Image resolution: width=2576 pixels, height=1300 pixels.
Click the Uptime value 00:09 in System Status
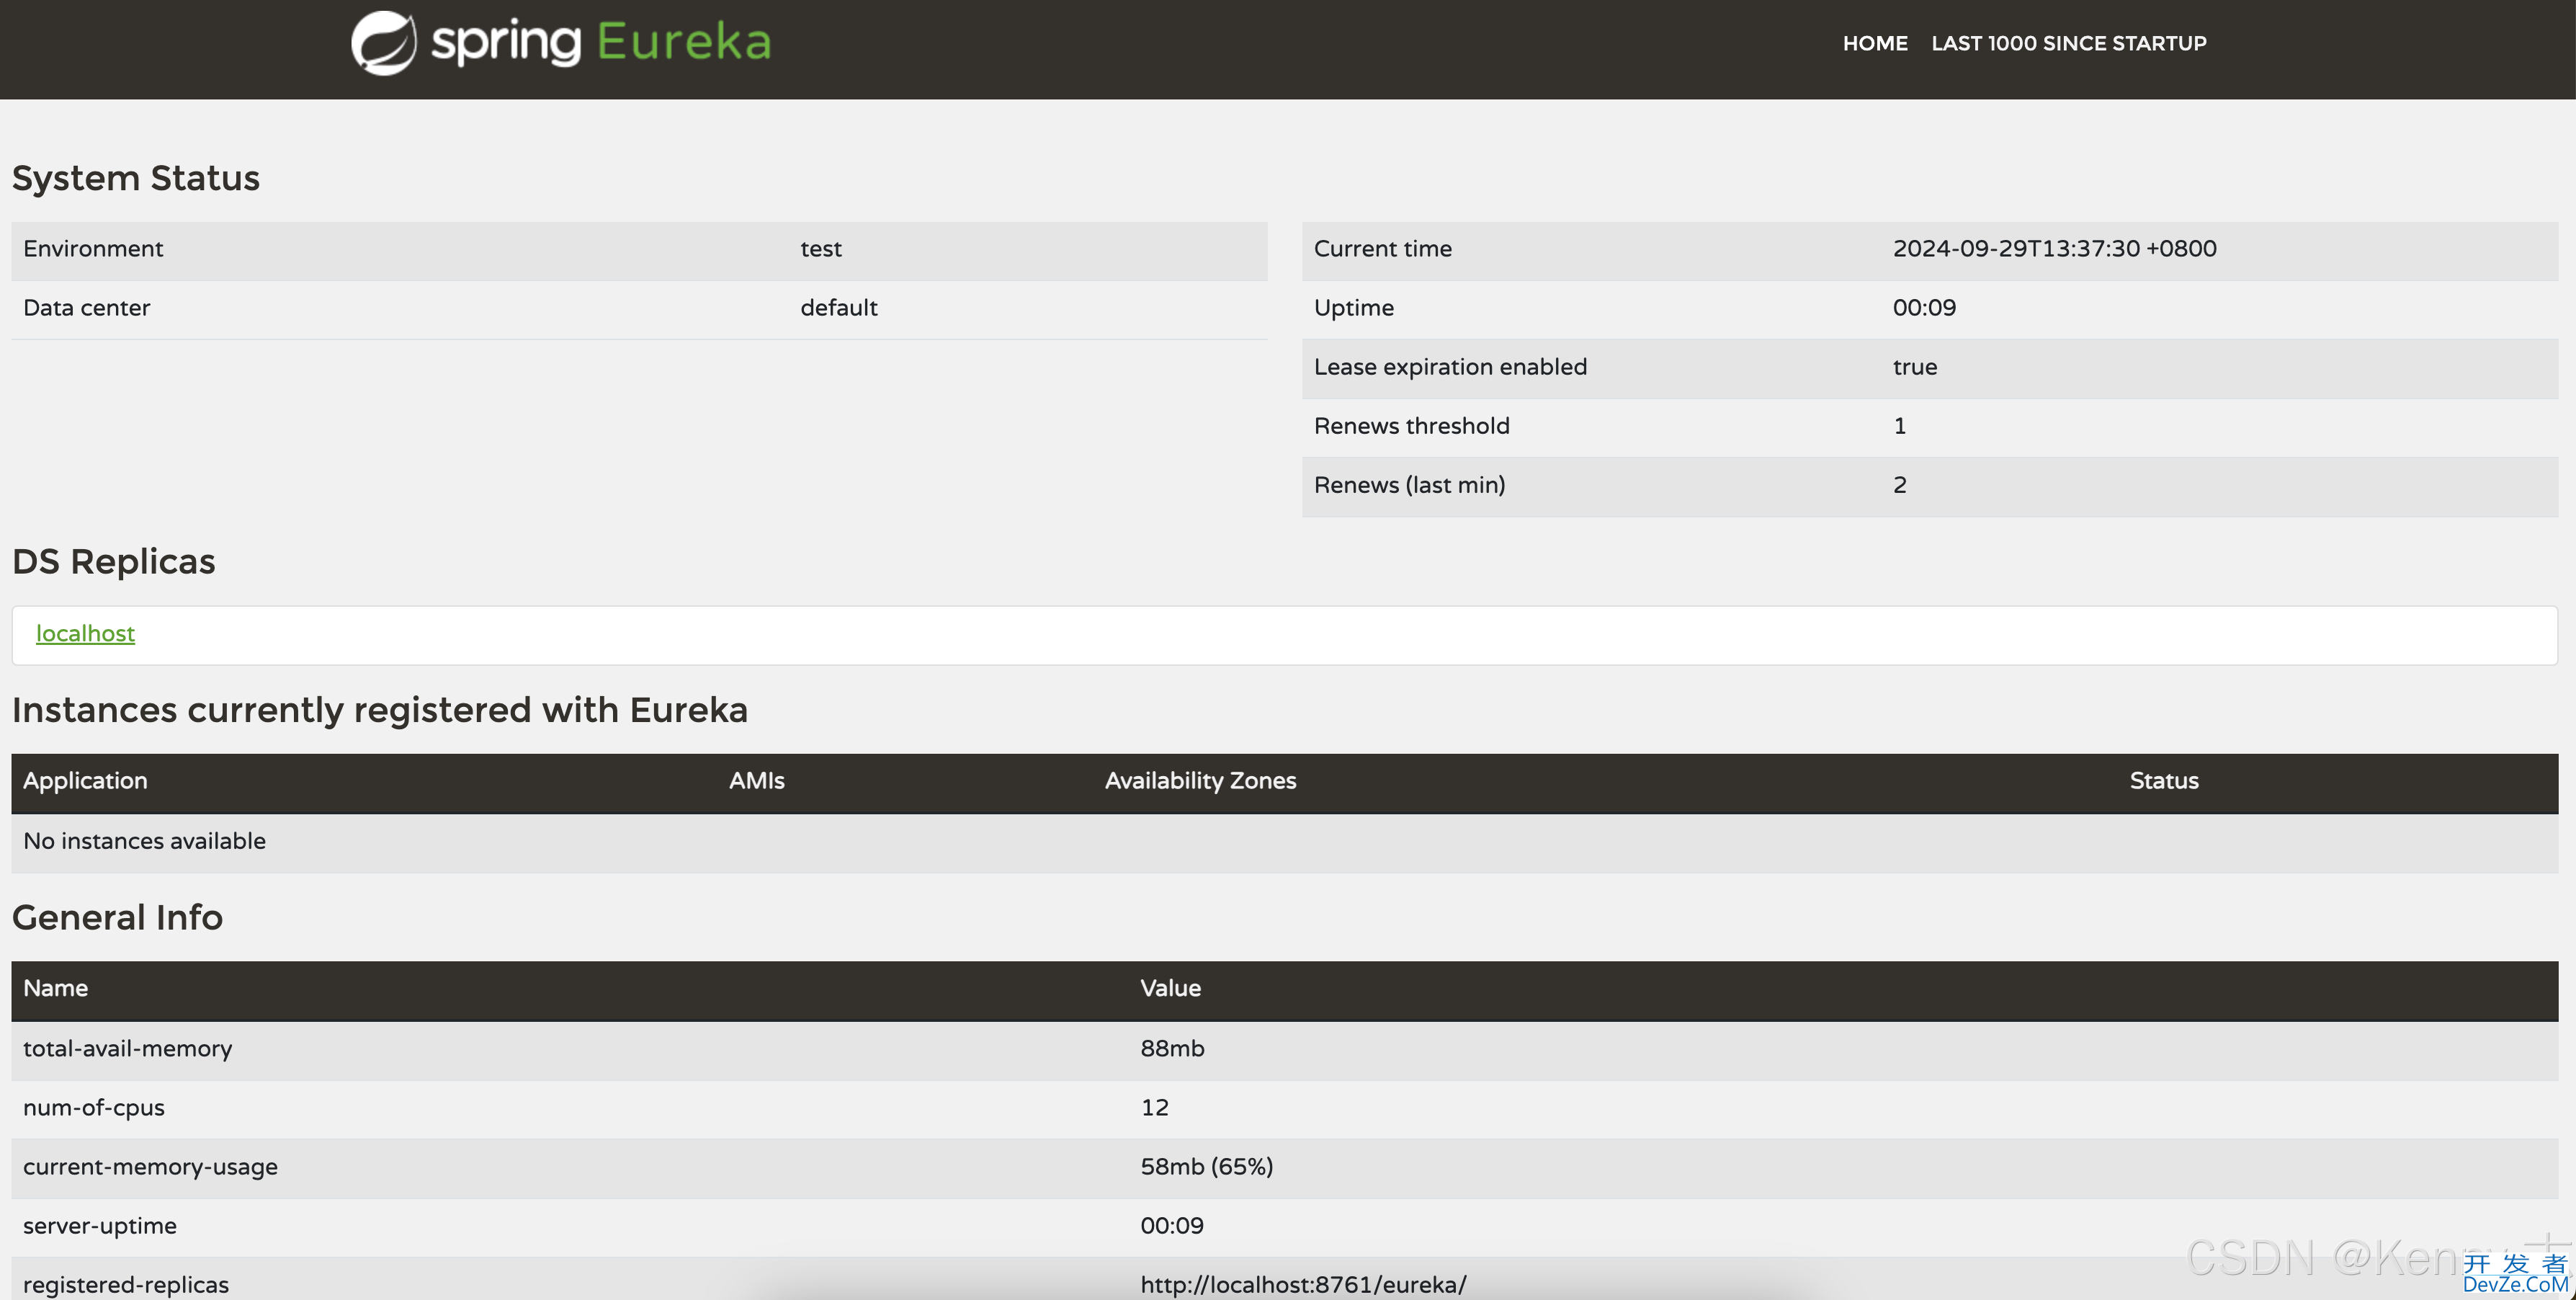(x=1924, y=308)
